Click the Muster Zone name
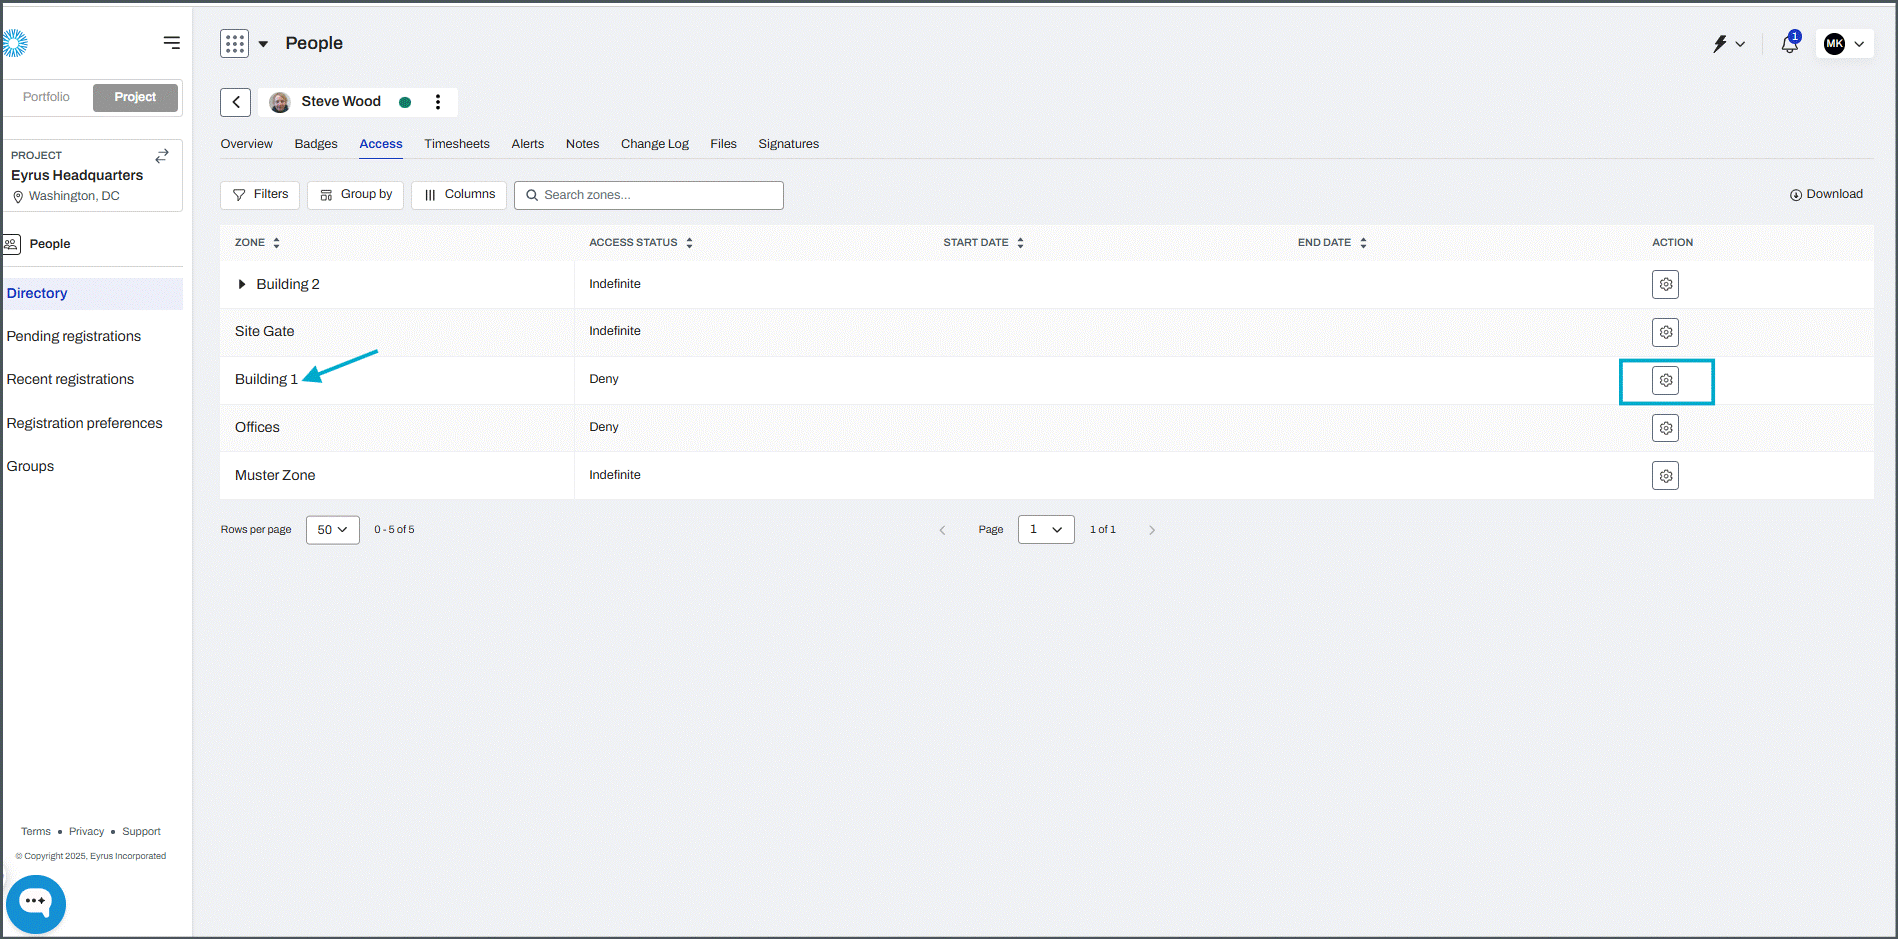This screenshot has width=1898, height=939. [x=275, y=476]
